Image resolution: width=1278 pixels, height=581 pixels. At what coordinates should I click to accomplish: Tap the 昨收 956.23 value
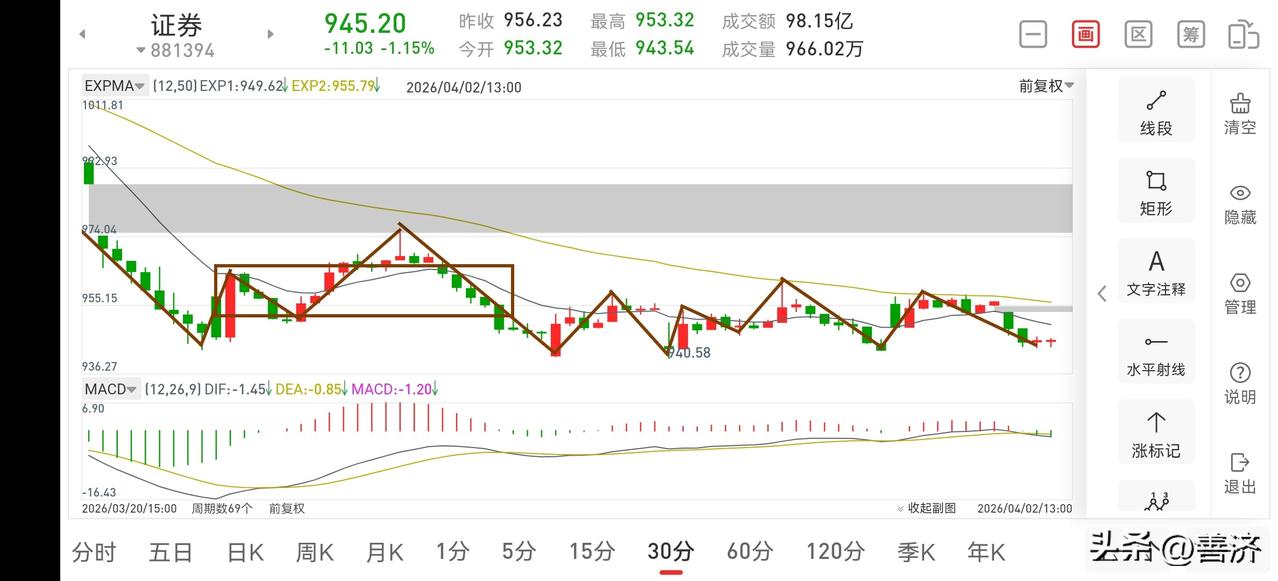533,21
